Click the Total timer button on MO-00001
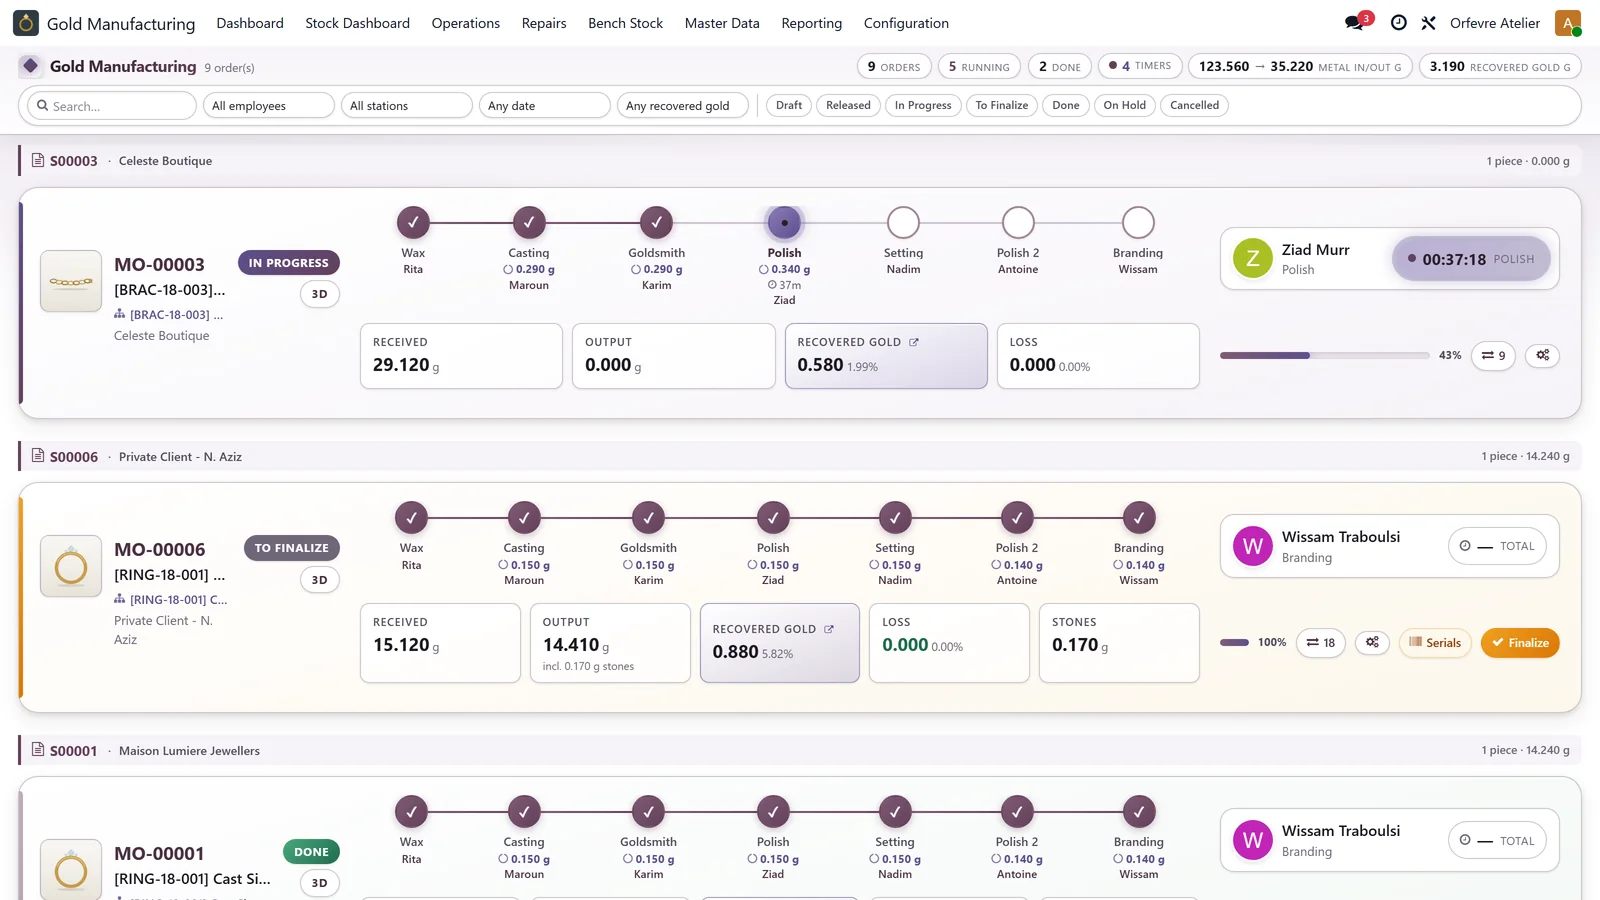The image size is (1600, 900). (1497, 841)
